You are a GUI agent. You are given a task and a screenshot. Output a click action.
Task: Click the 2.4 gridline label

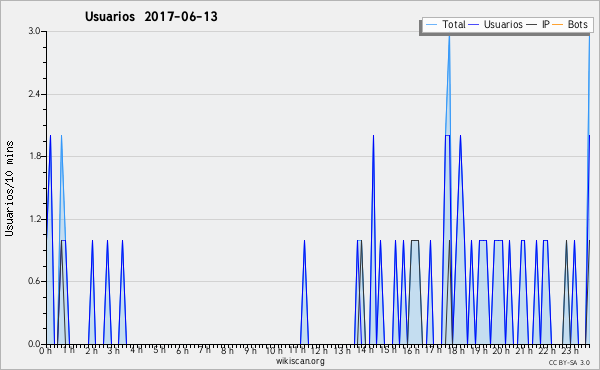[34, 94]
